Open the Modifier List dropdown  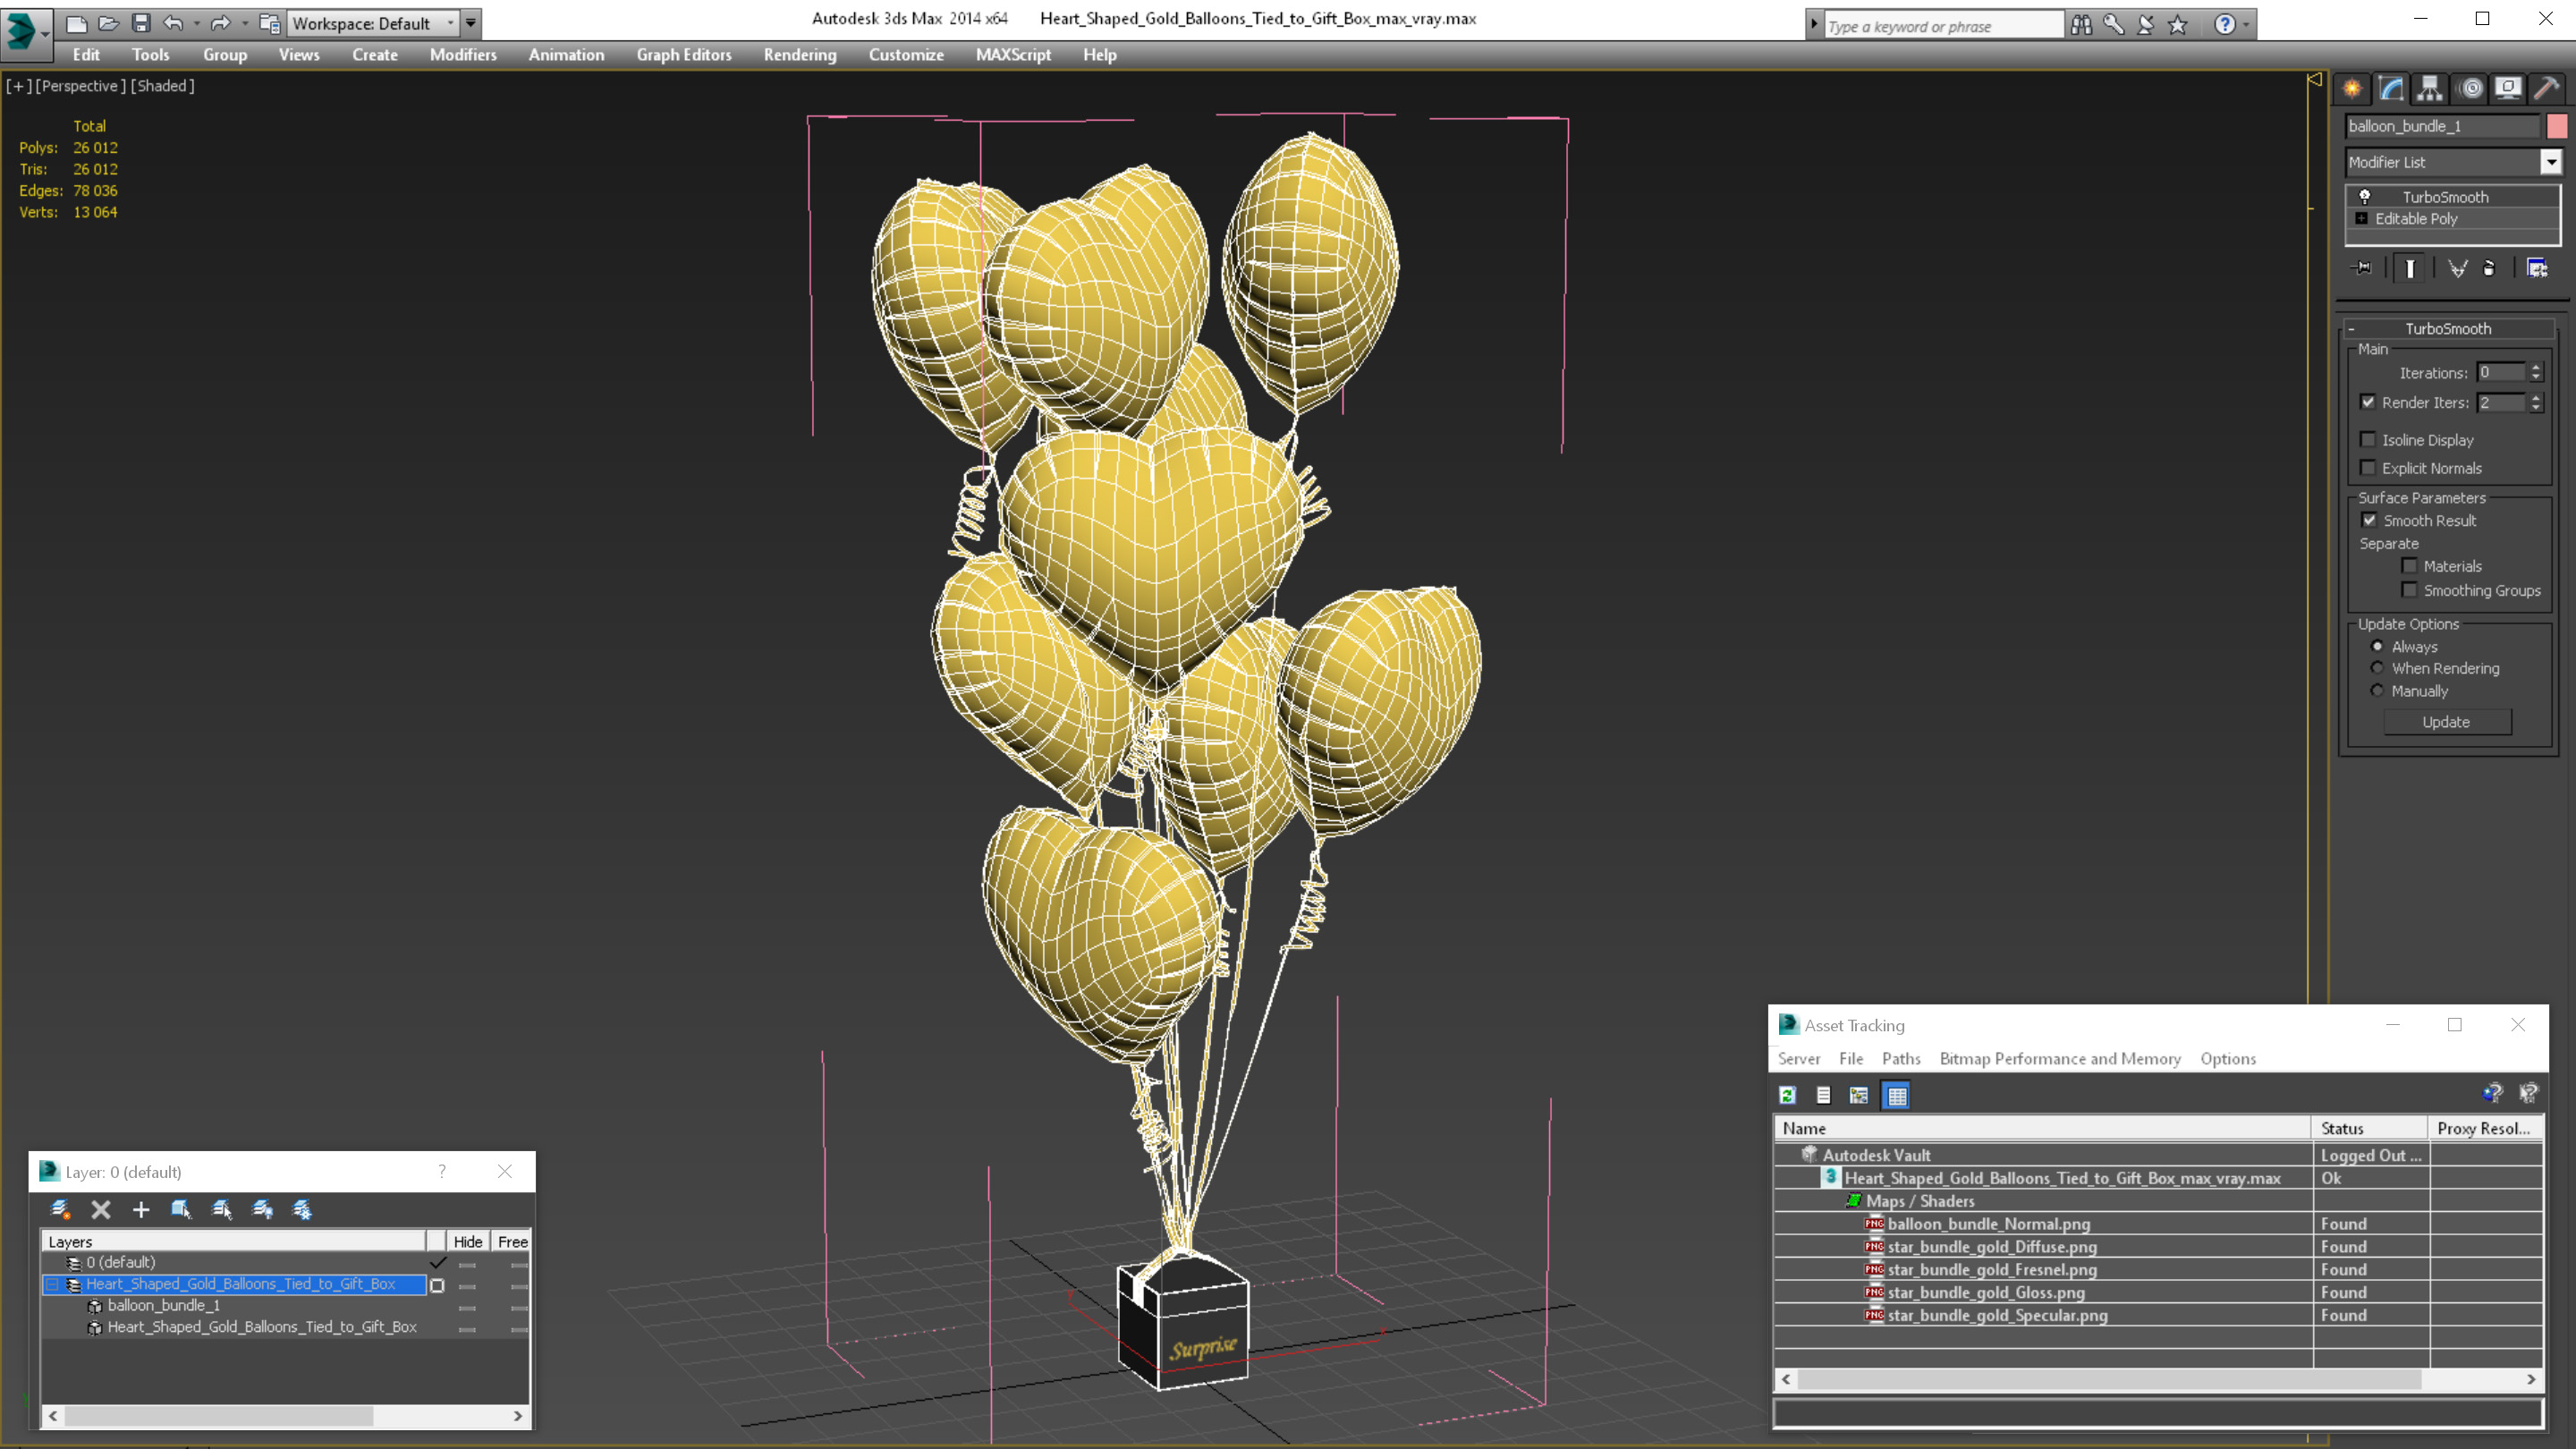coord(2551,162)
